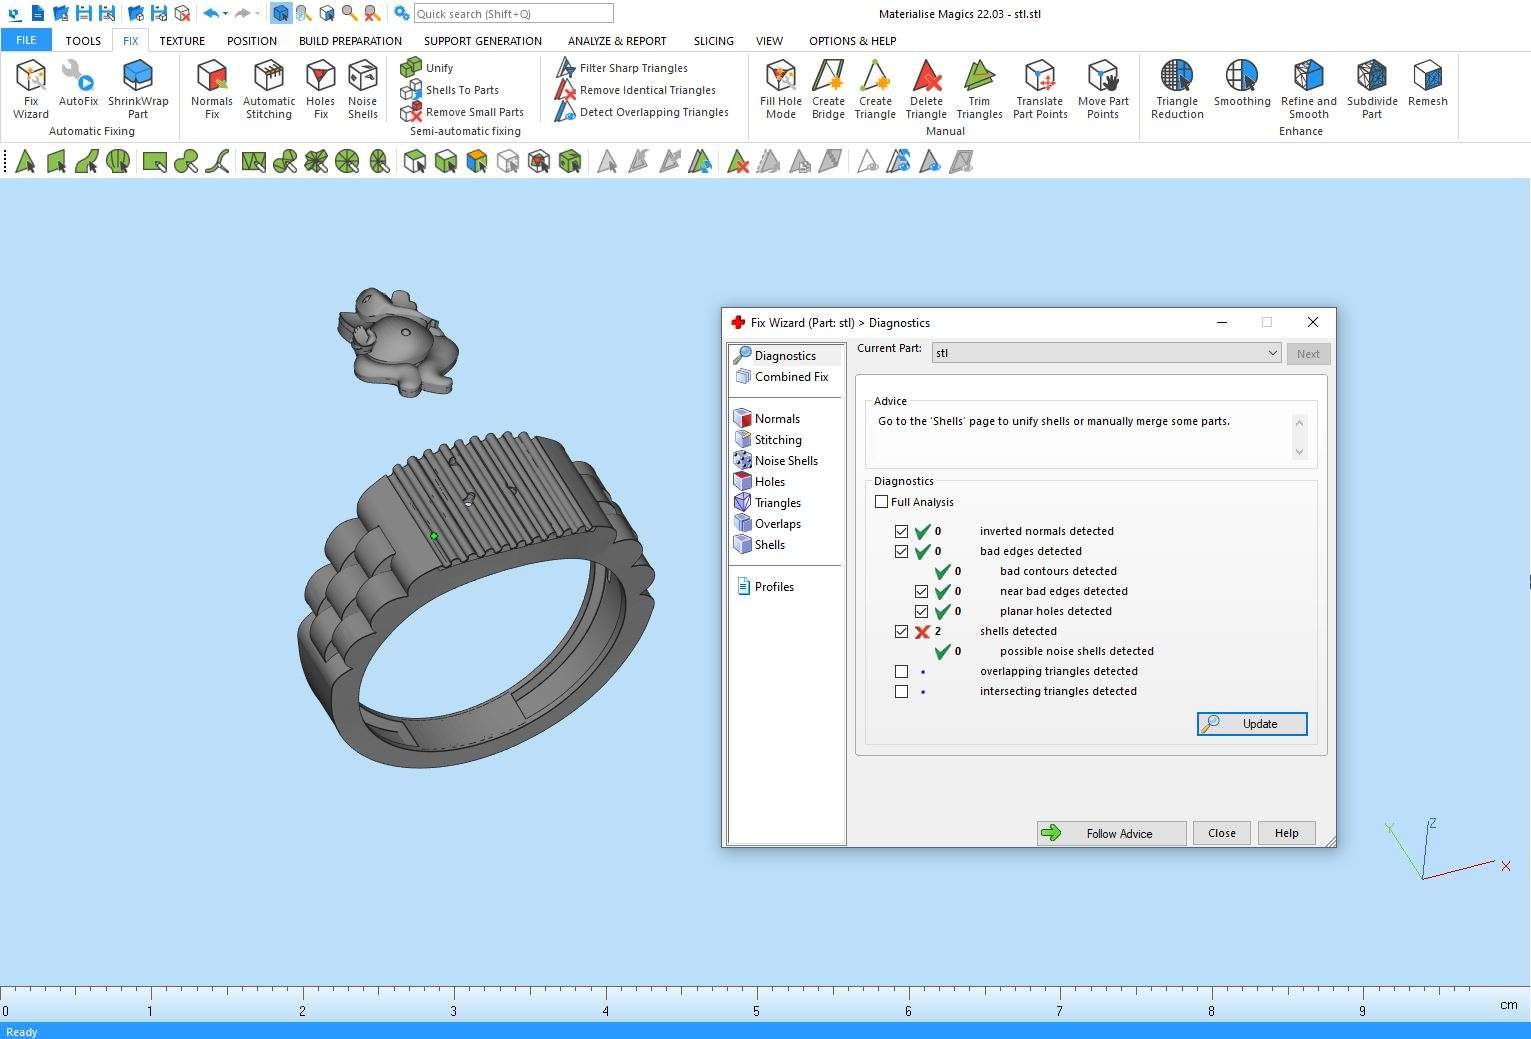Focus the Quick search input field
The image size is (1531, 1039).
pos(513,14)
